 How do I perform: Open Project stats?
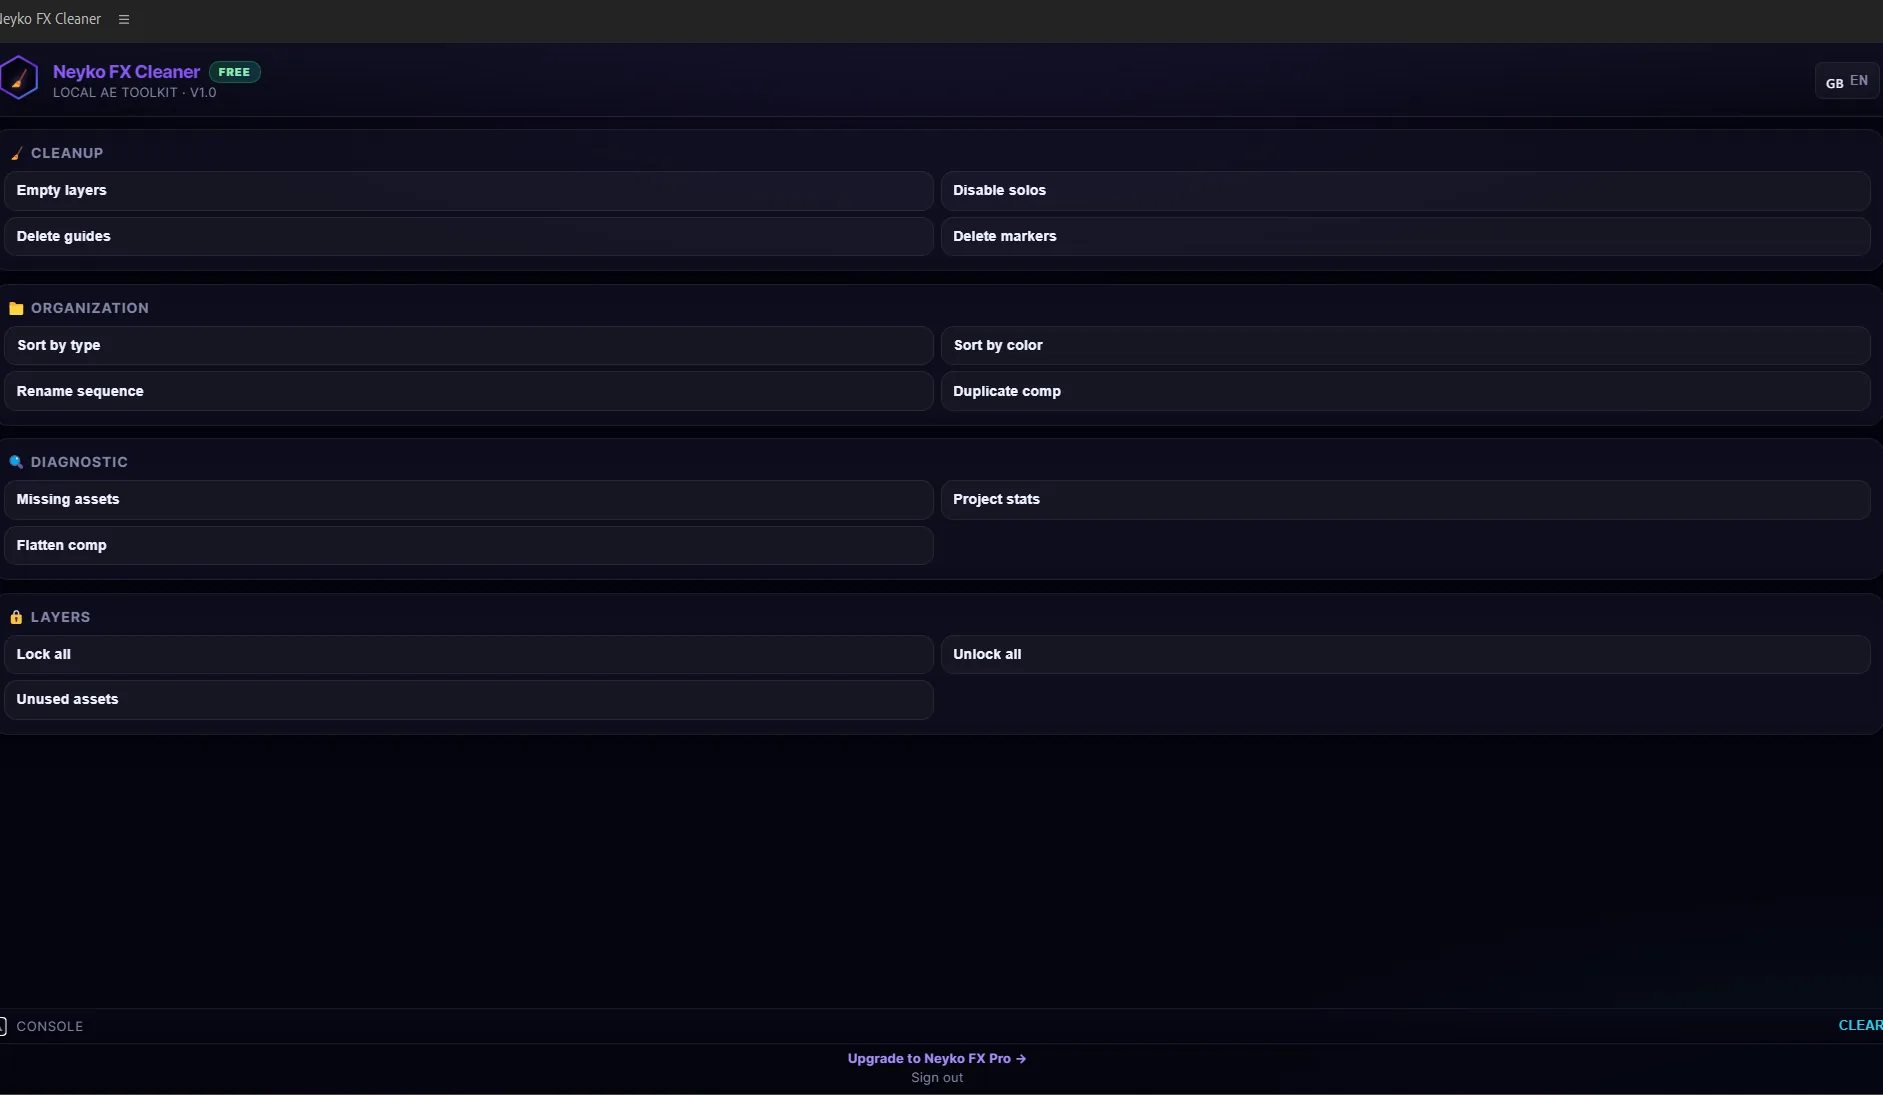[1405, 499]
